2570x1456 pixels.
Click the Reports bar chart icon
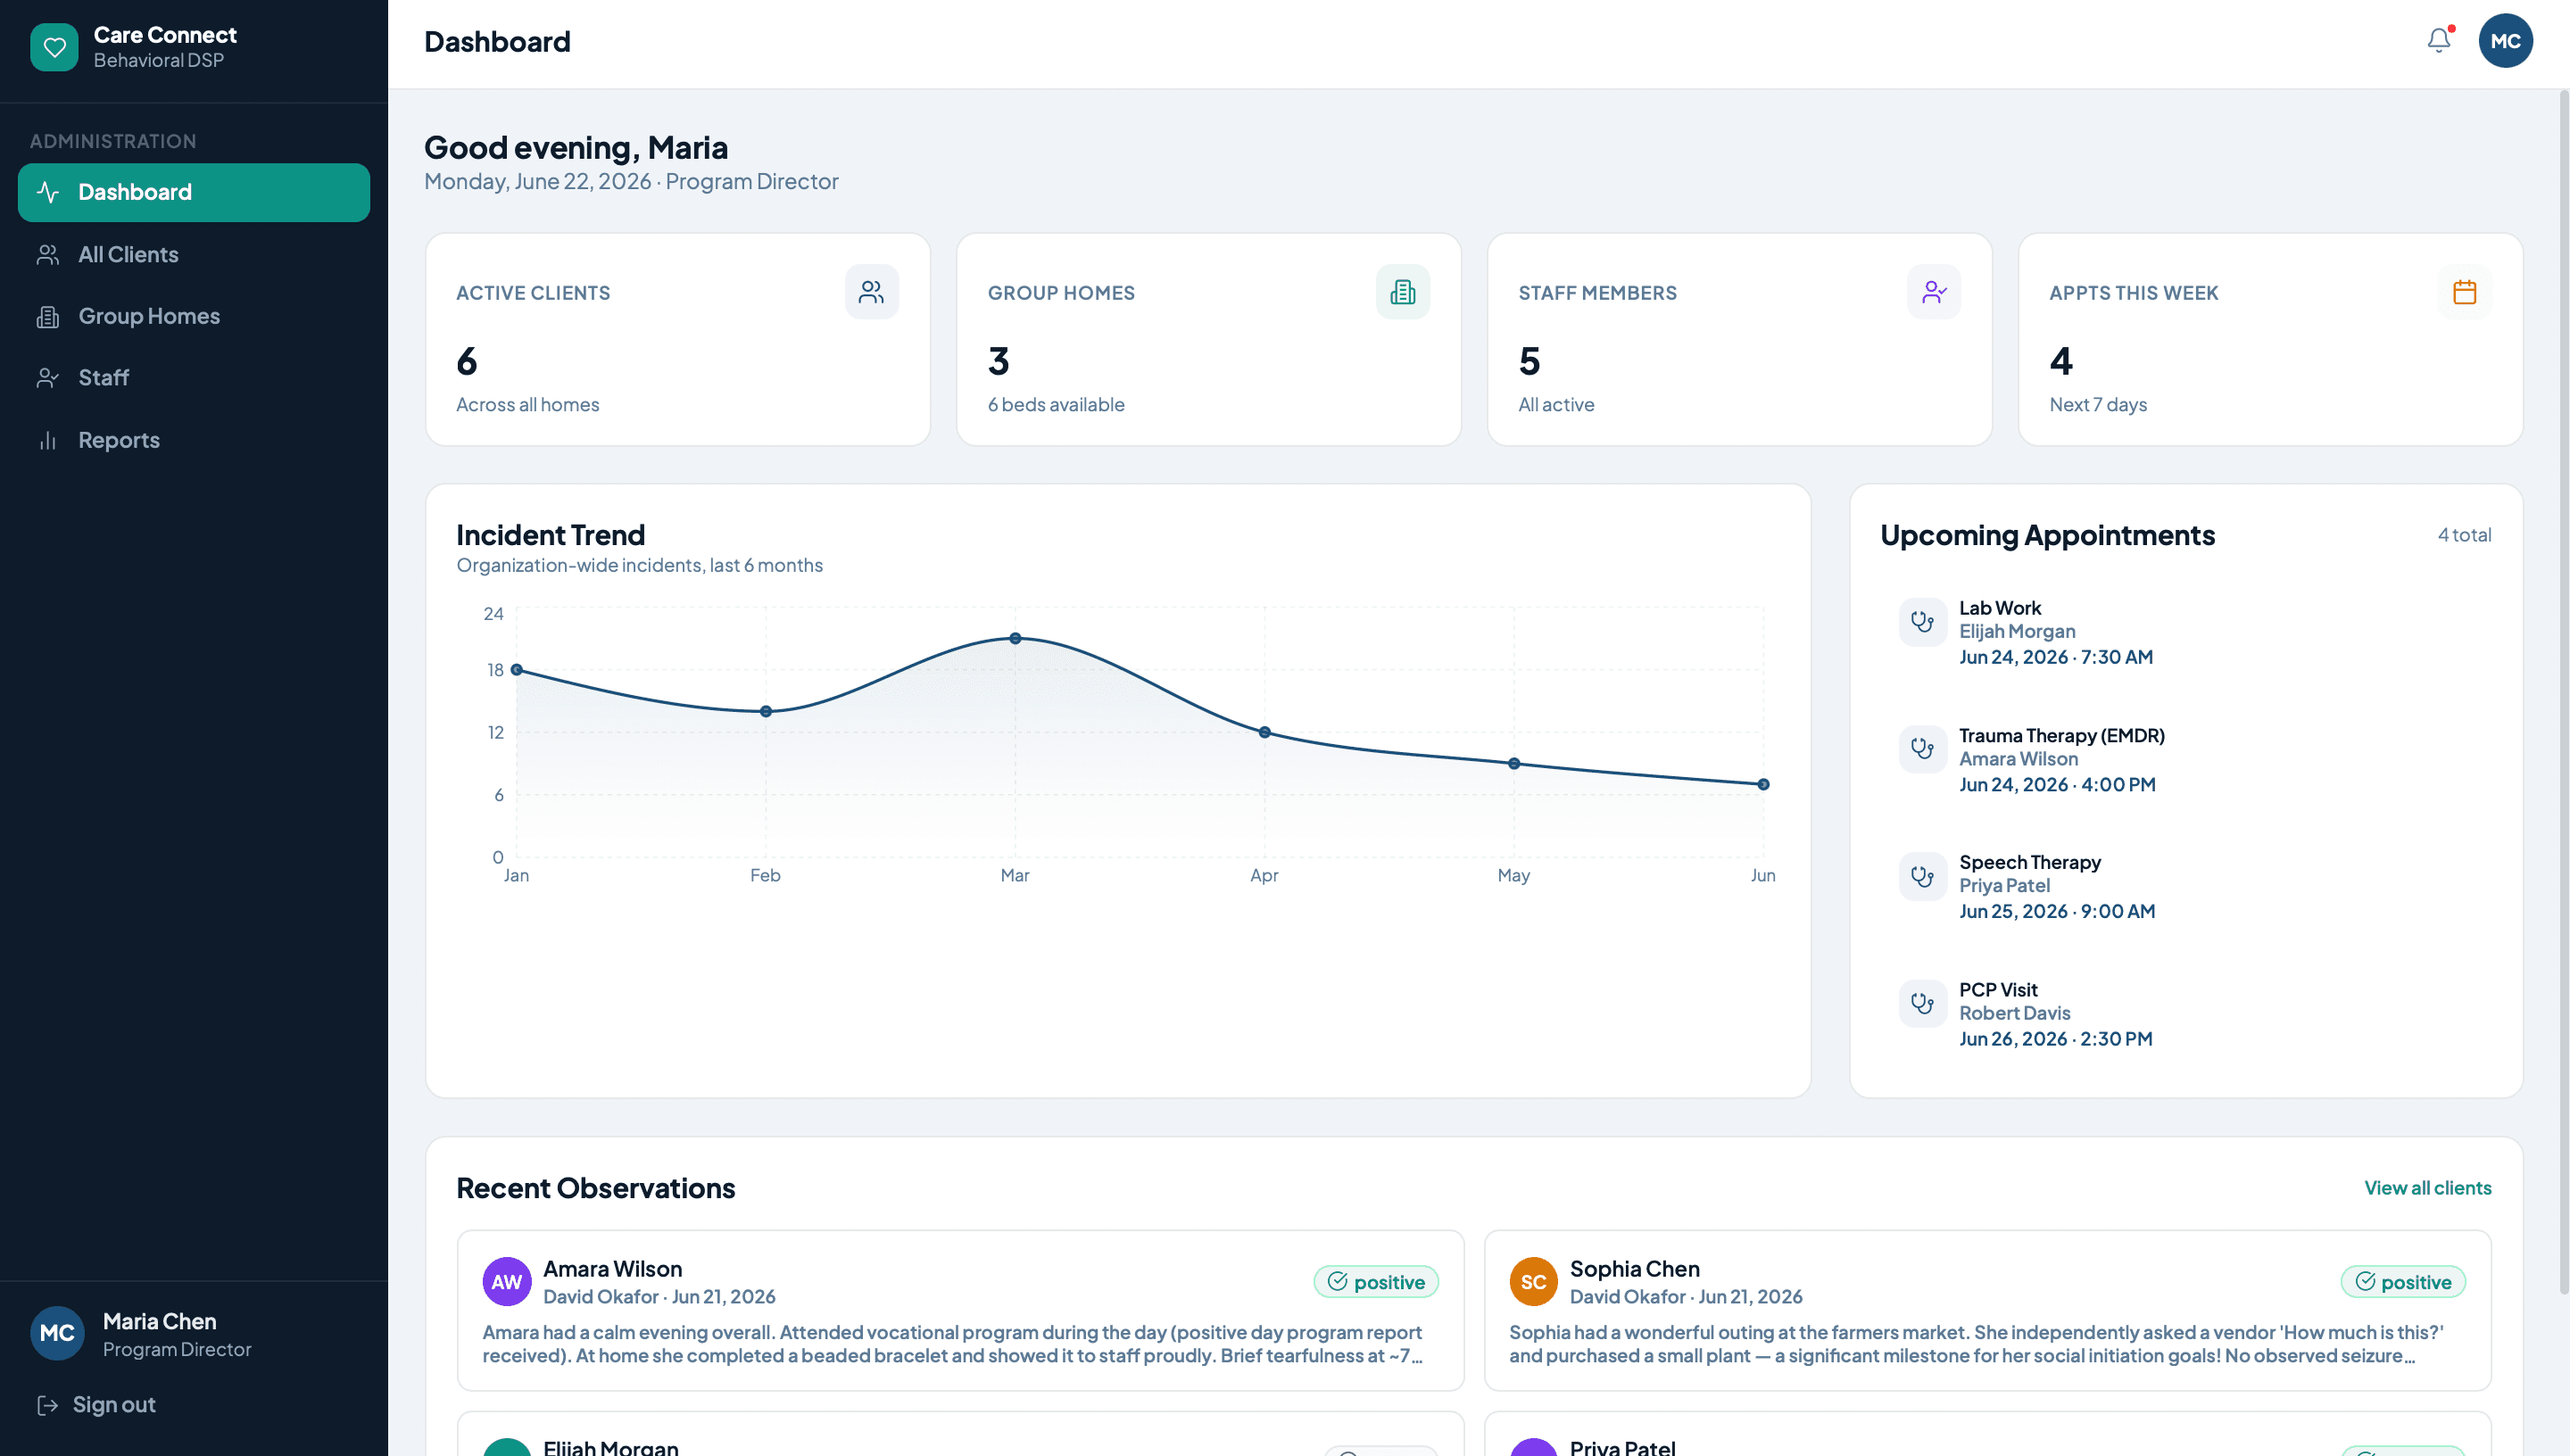(48, 440)
